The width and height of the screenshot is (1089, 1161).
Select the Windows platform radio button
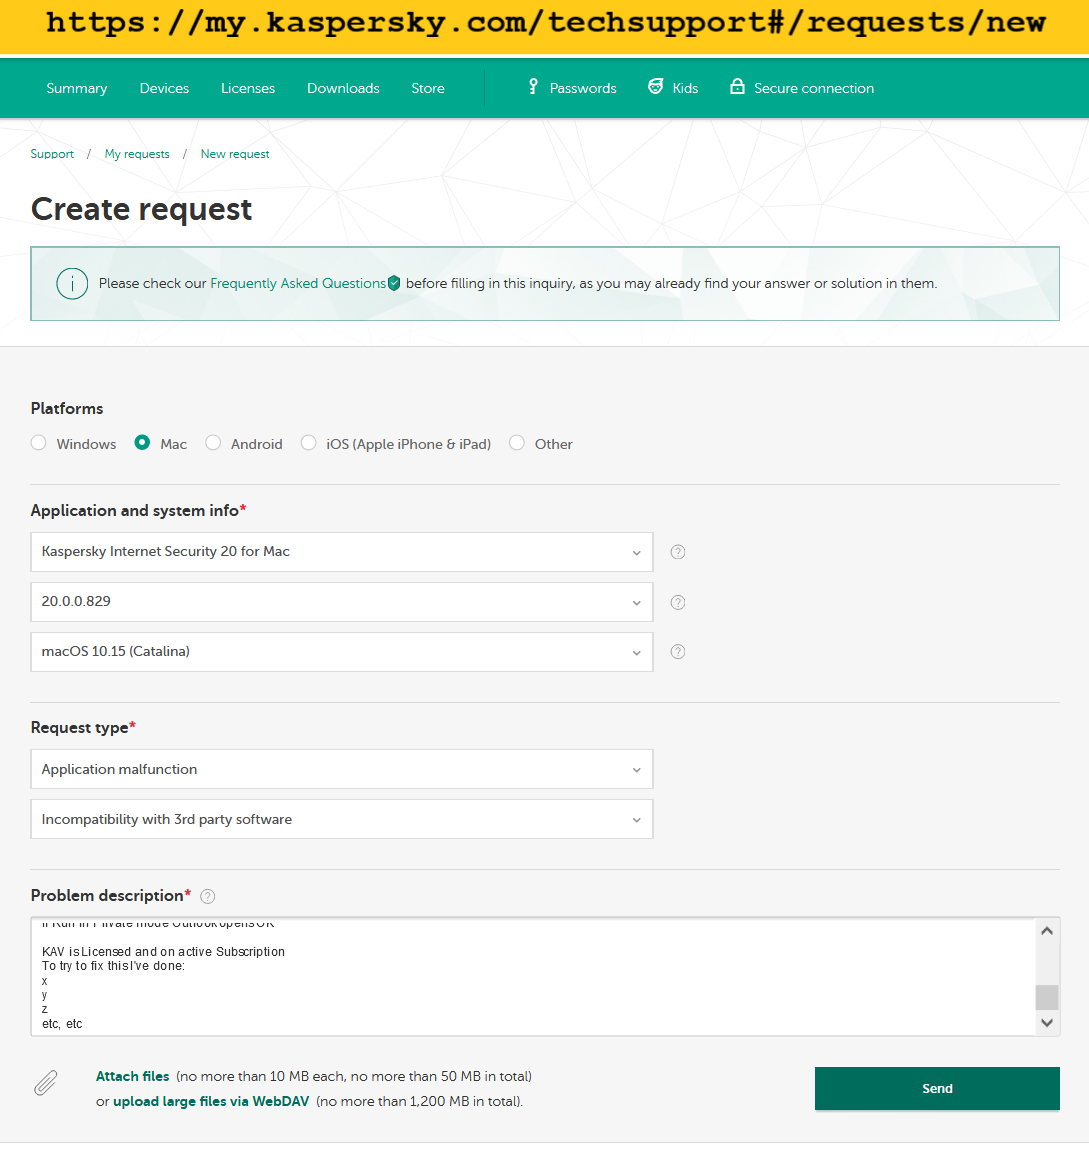pyautogui.click(x=38, y=443)
